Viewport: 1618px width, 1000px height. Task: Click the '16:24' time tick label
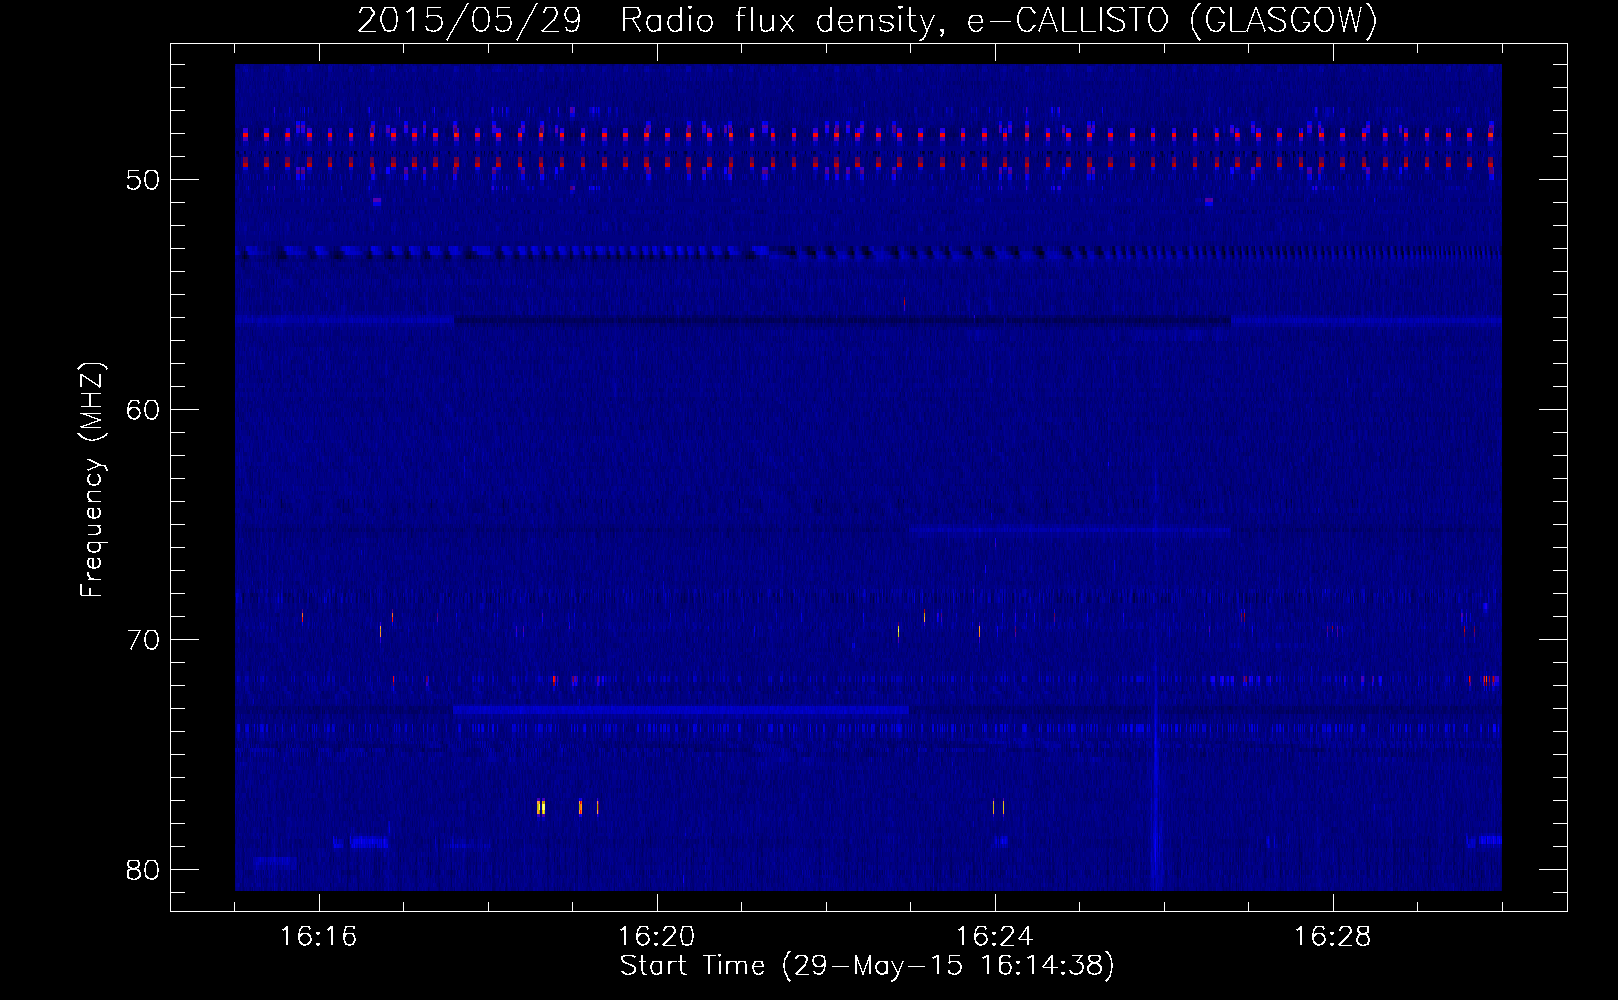(x=995, y=937)
